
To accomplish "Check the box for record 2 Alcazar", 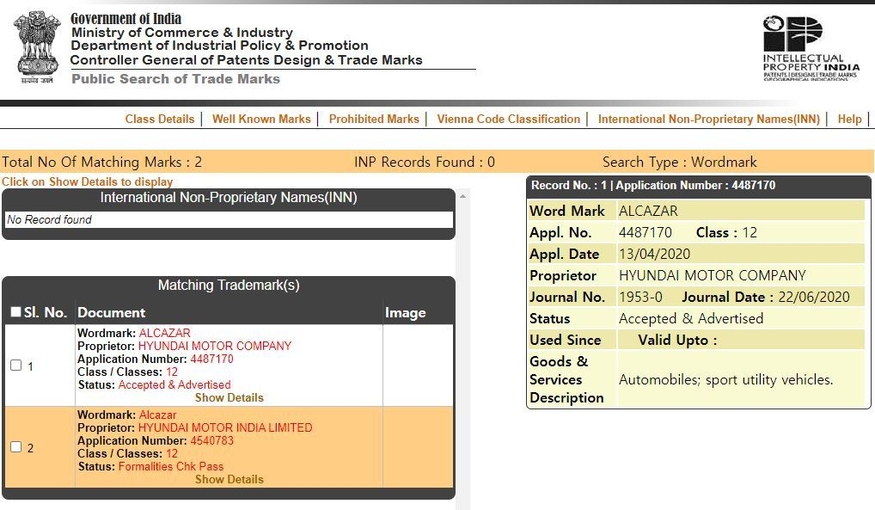I will 16,447.
